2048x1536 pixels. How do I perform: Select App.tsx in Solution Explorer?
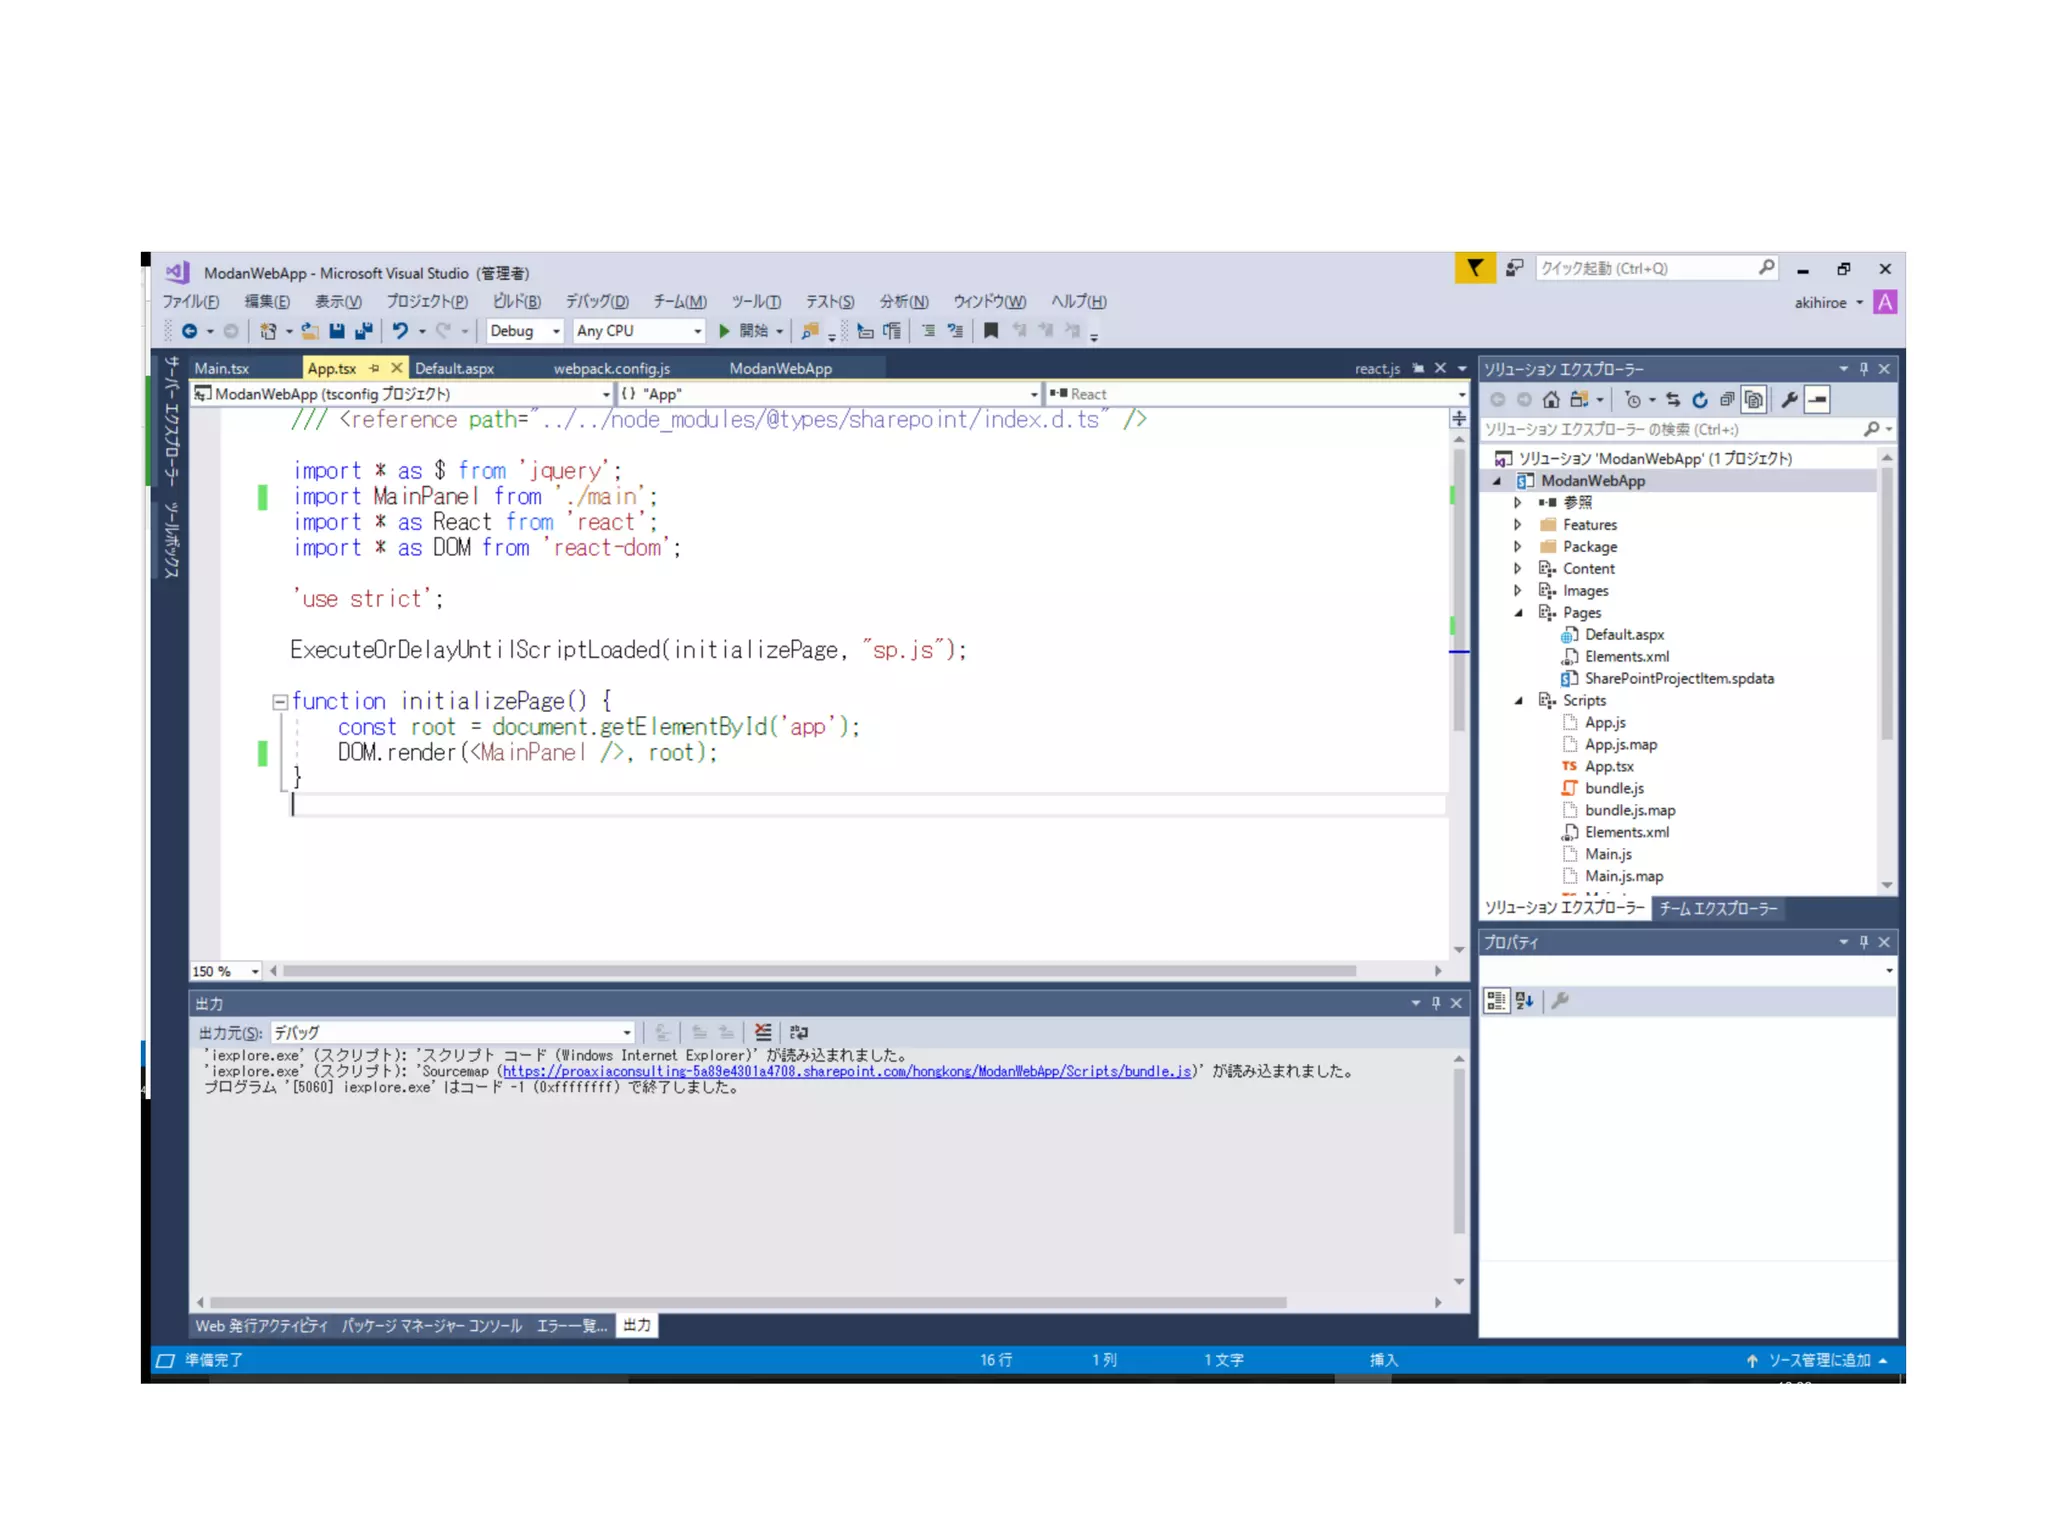[x=1608, y=767]
